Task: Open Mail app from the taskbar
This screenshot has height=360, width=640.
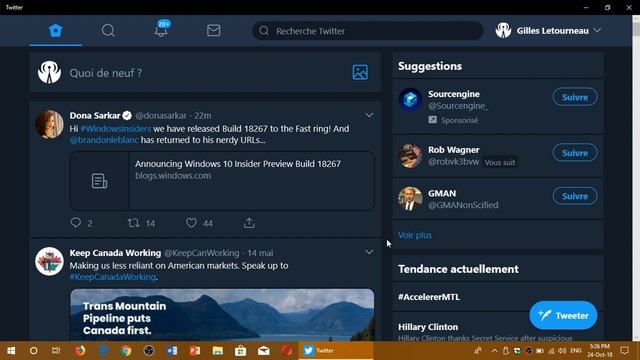Action: coord(264,351)
